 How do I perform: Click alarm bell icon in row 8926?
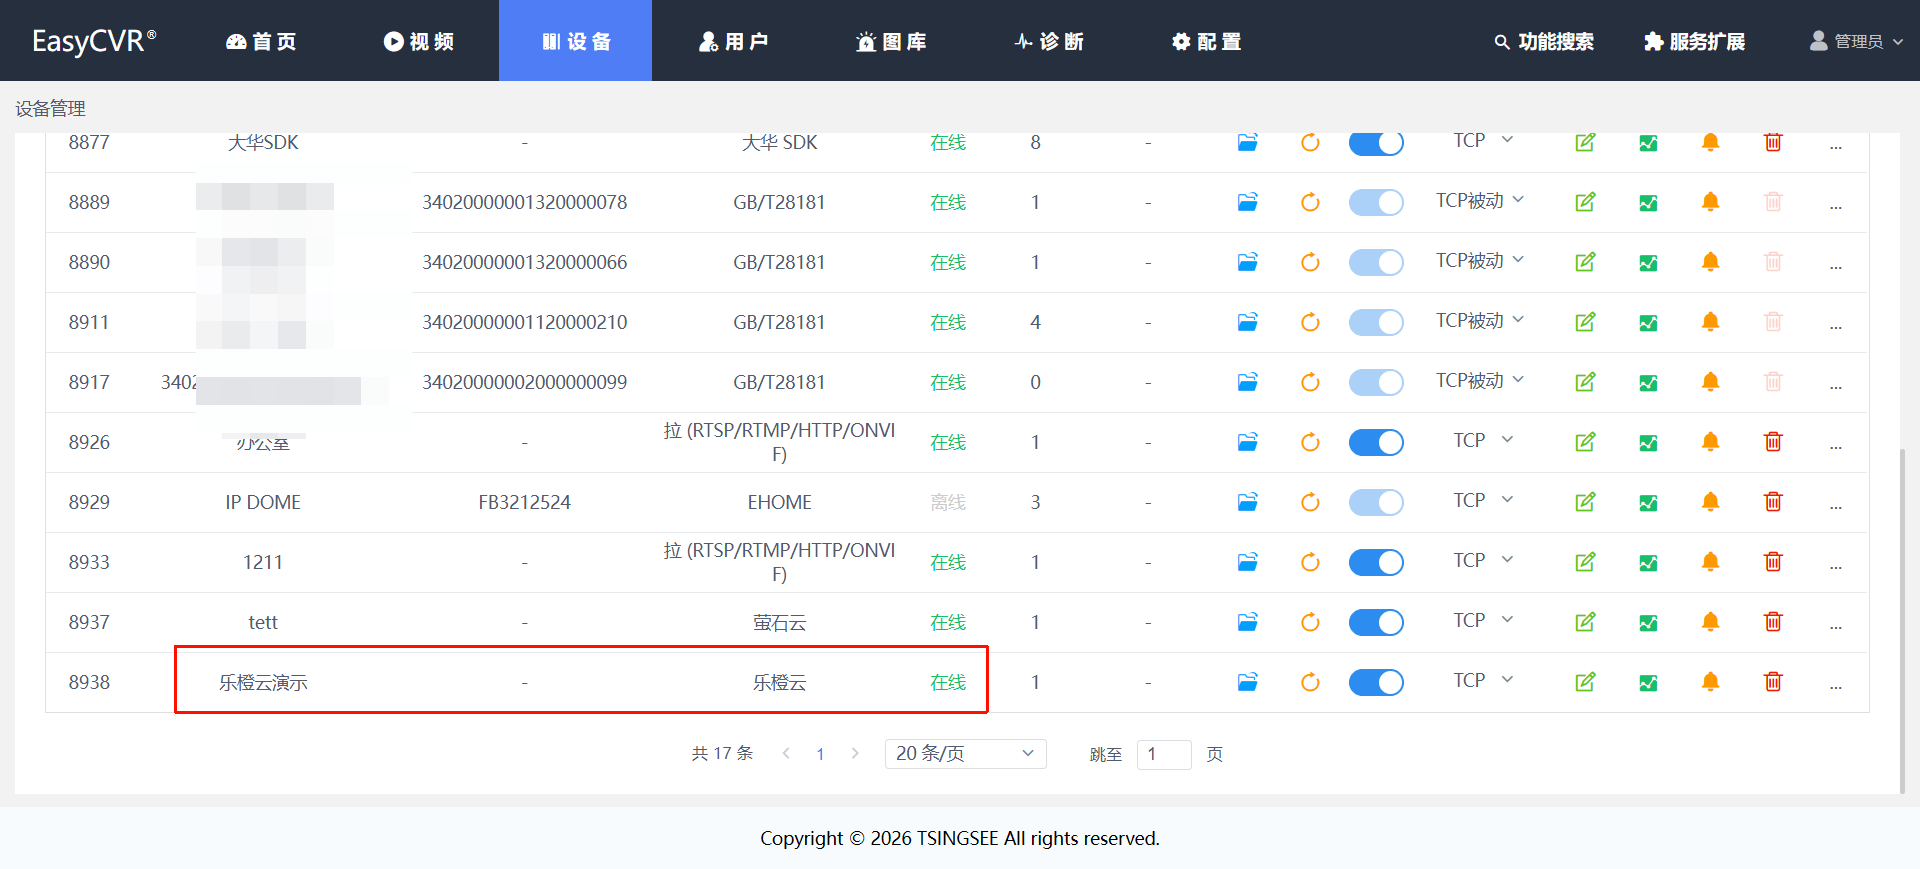point(1710,442)
